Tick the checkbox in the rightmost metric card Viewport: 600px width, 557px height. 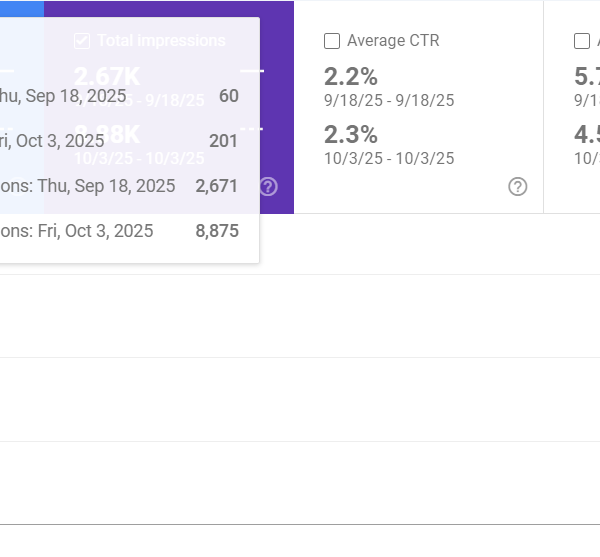click(x=582, y=41)
